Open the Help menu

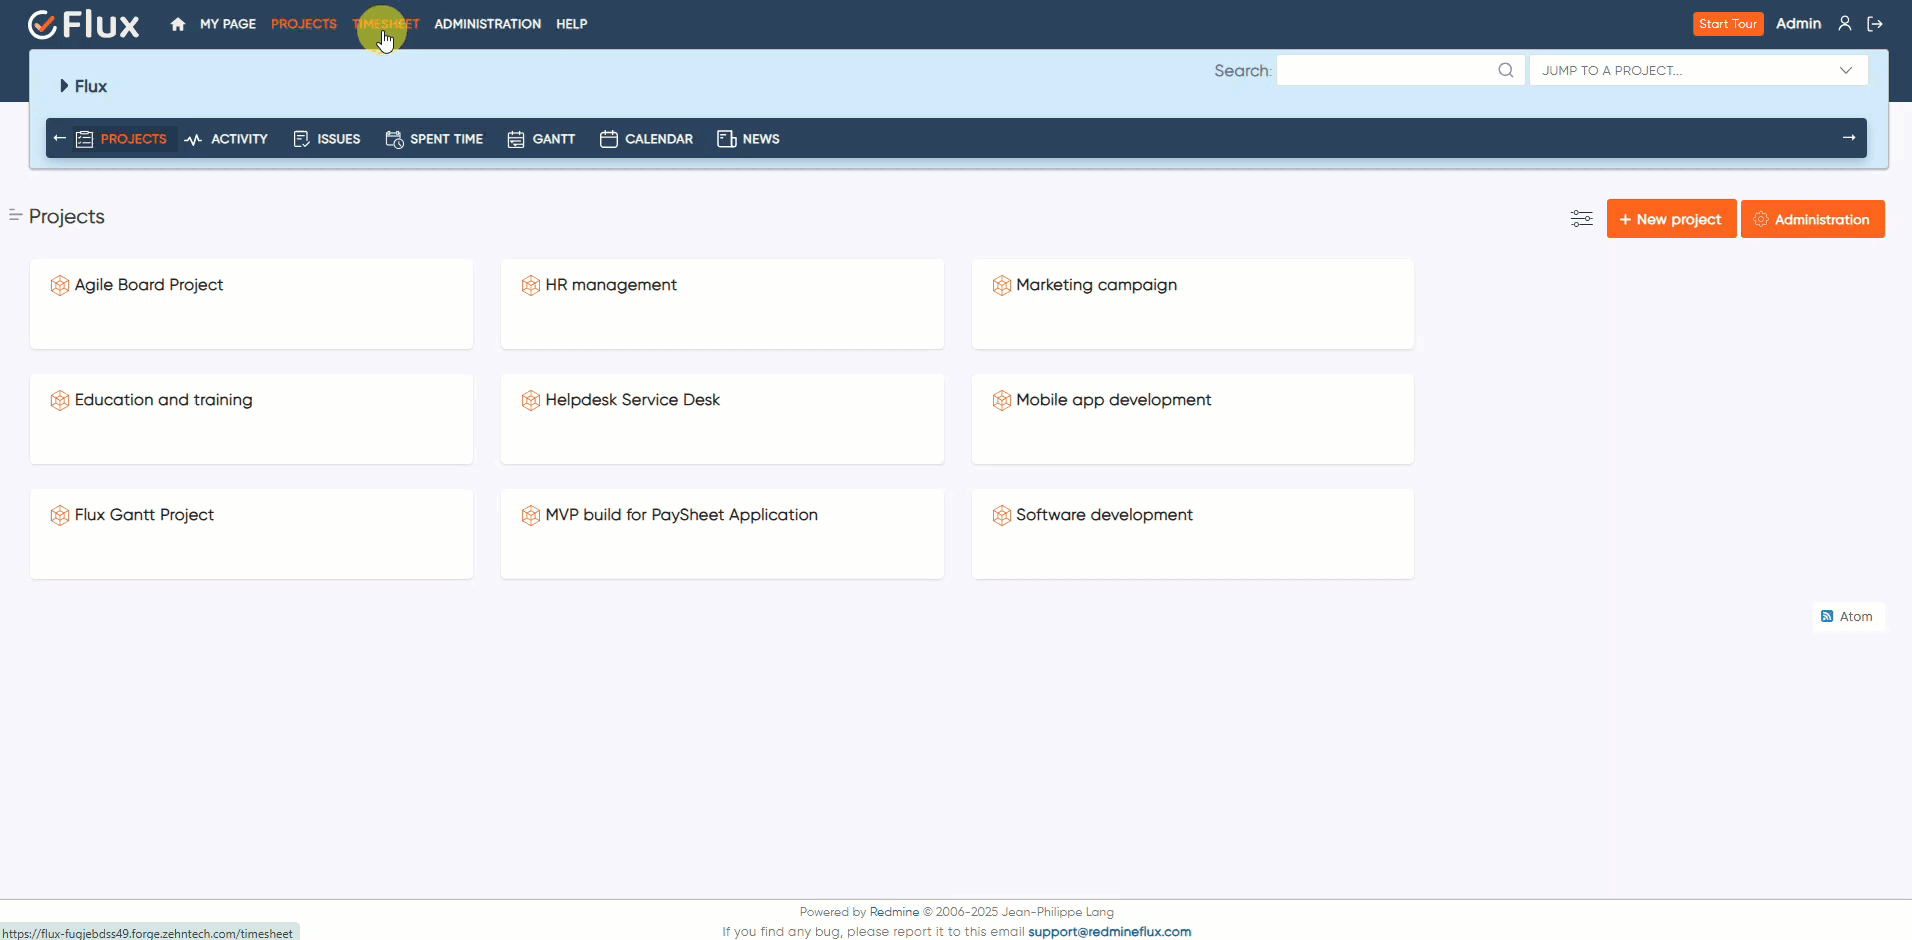pos(570,23)
